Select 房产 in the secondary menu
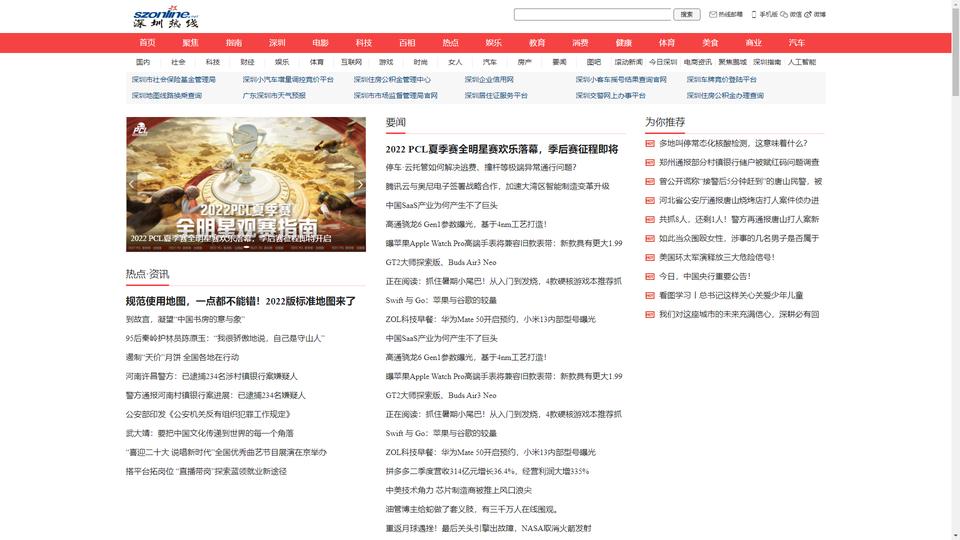Screen dimensions: 960x540 pos(525,62)
